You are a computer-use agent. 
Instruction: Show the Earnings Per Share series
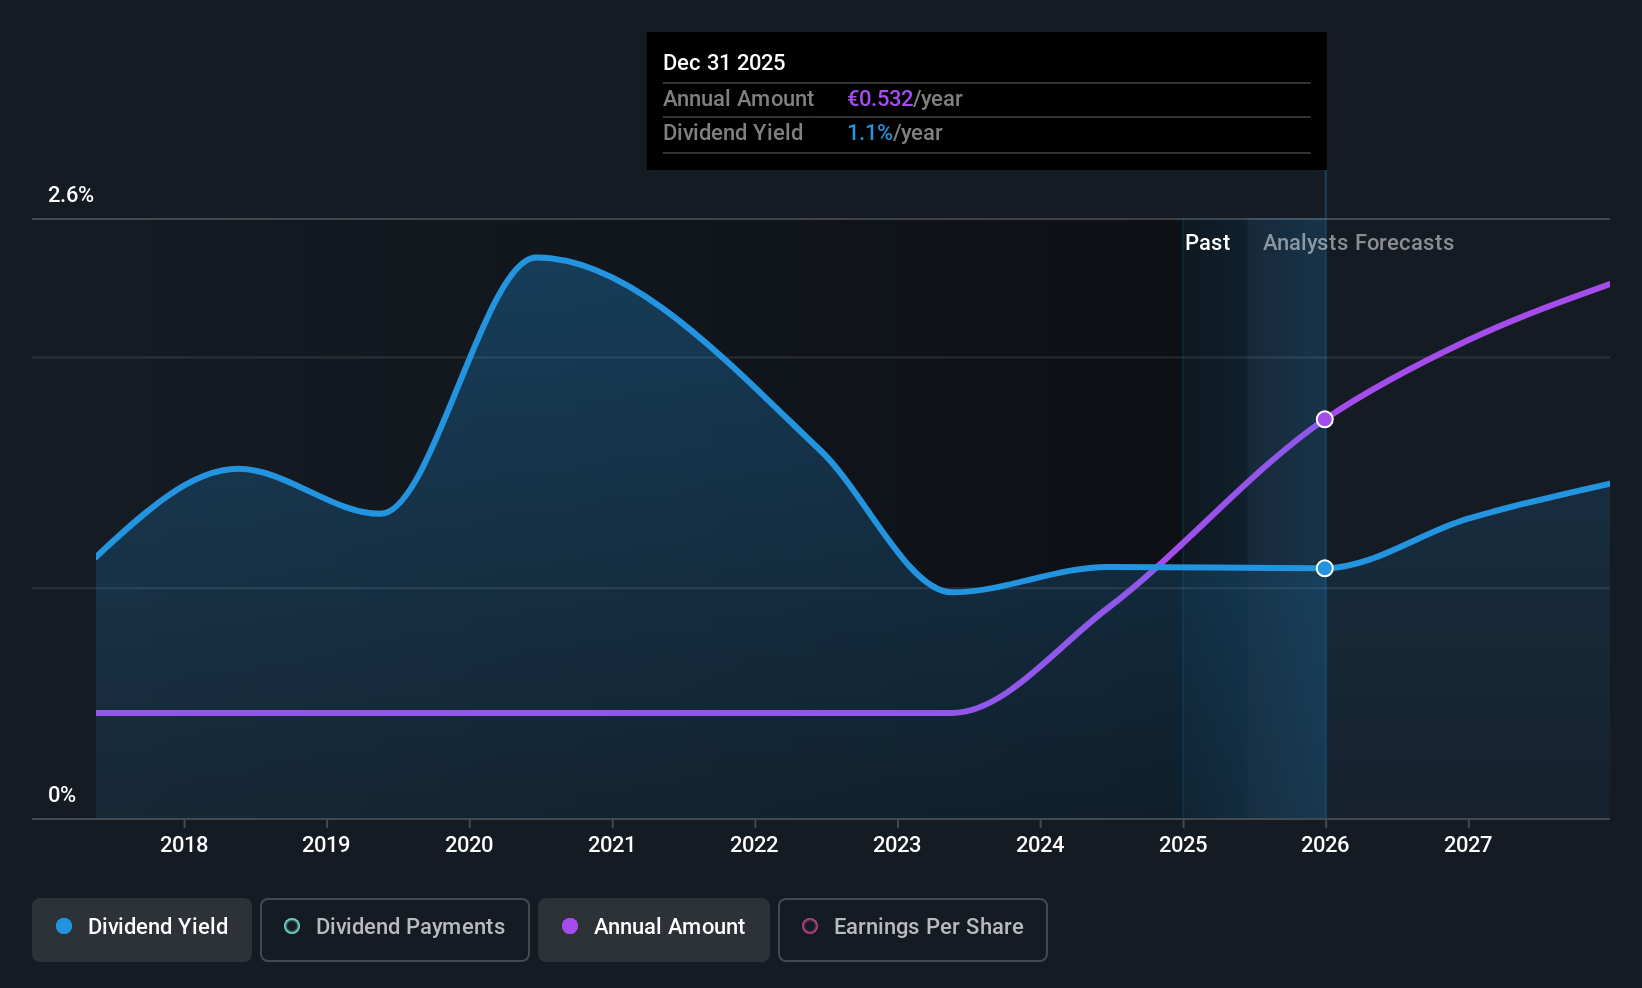click(913, 929)
